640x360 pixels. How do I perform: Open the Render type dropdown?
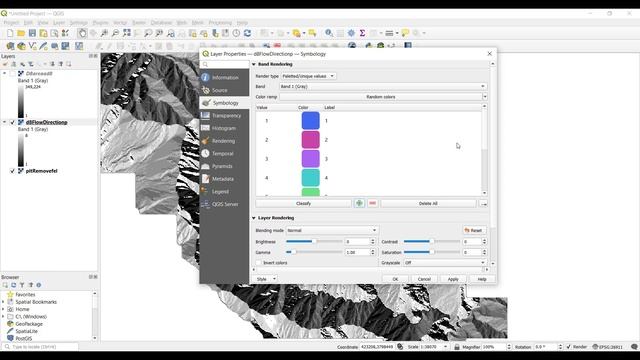(x=308, y=76)
